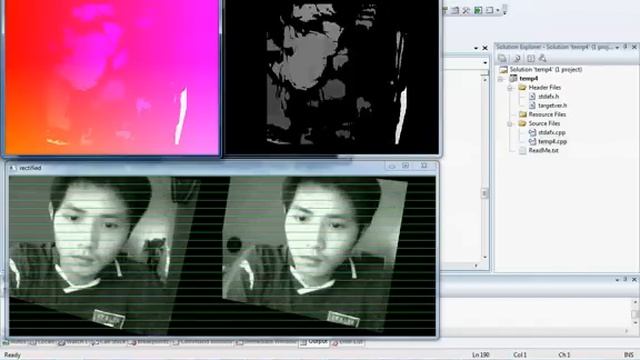Click the editor vertical scrollbar thumb
640x360 pixels.
pos(485,193)
